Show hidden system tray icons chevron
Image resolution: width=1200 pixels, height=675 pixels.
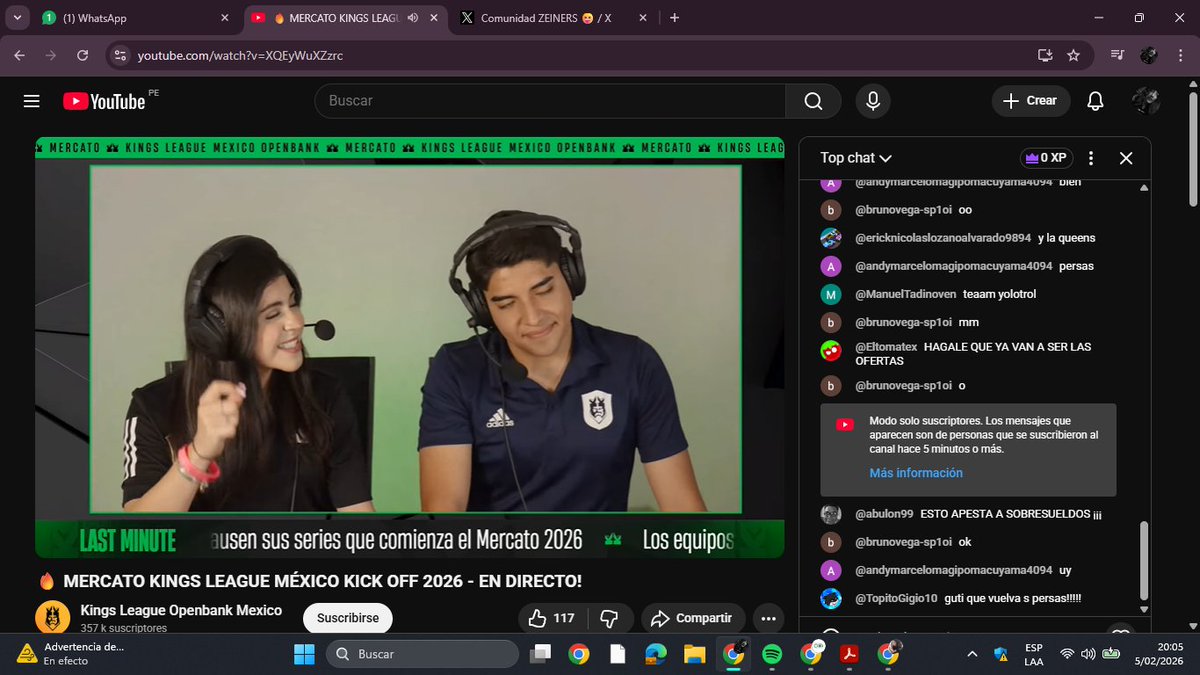point(972,654)
